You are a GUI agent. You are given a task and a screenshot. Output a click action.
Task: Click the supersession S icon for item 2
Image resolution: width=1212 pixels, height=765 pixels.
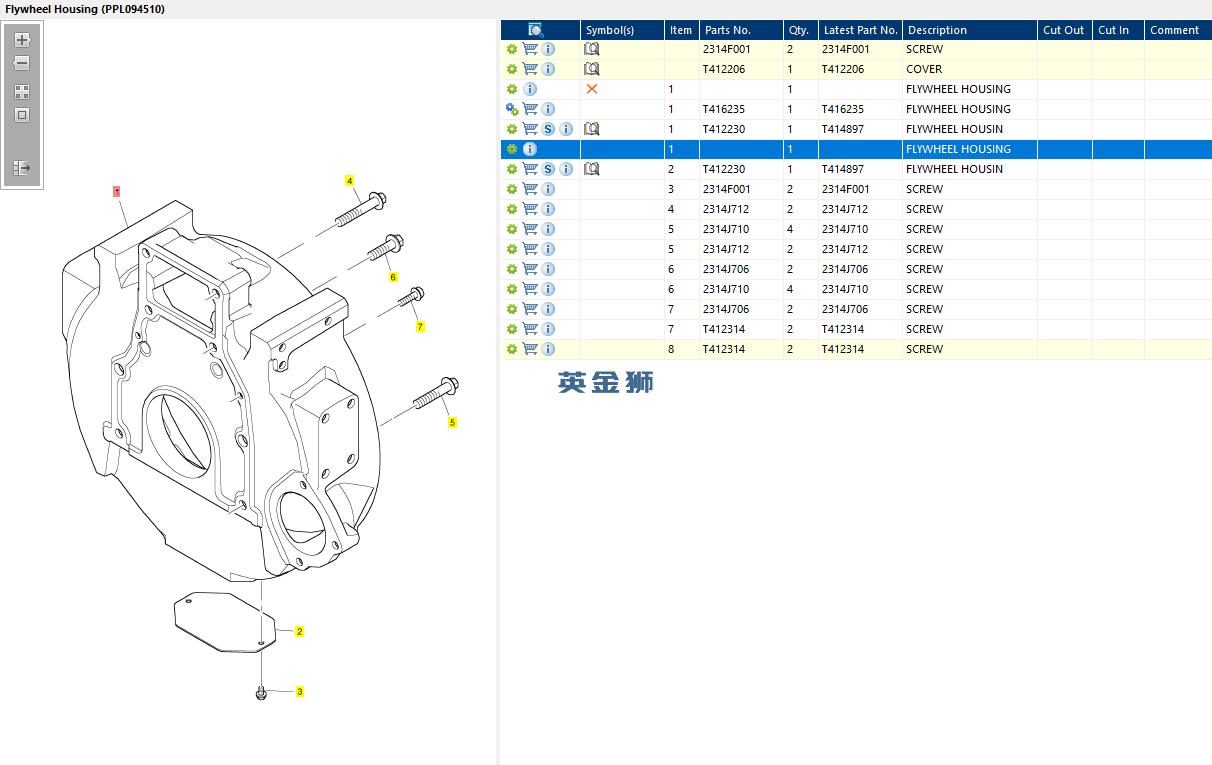coord(548,169)
